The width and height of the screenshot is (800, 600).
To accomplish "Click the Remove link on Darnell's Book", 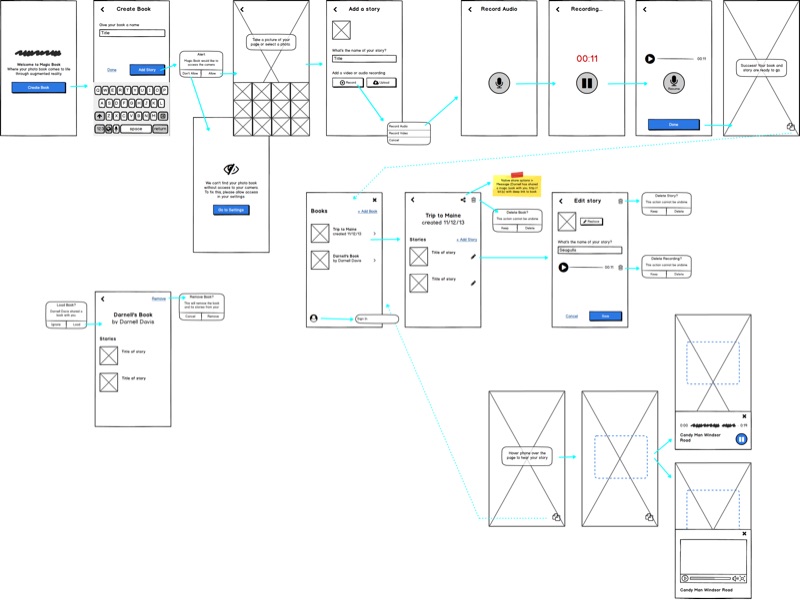I will [x=159, y=298].
